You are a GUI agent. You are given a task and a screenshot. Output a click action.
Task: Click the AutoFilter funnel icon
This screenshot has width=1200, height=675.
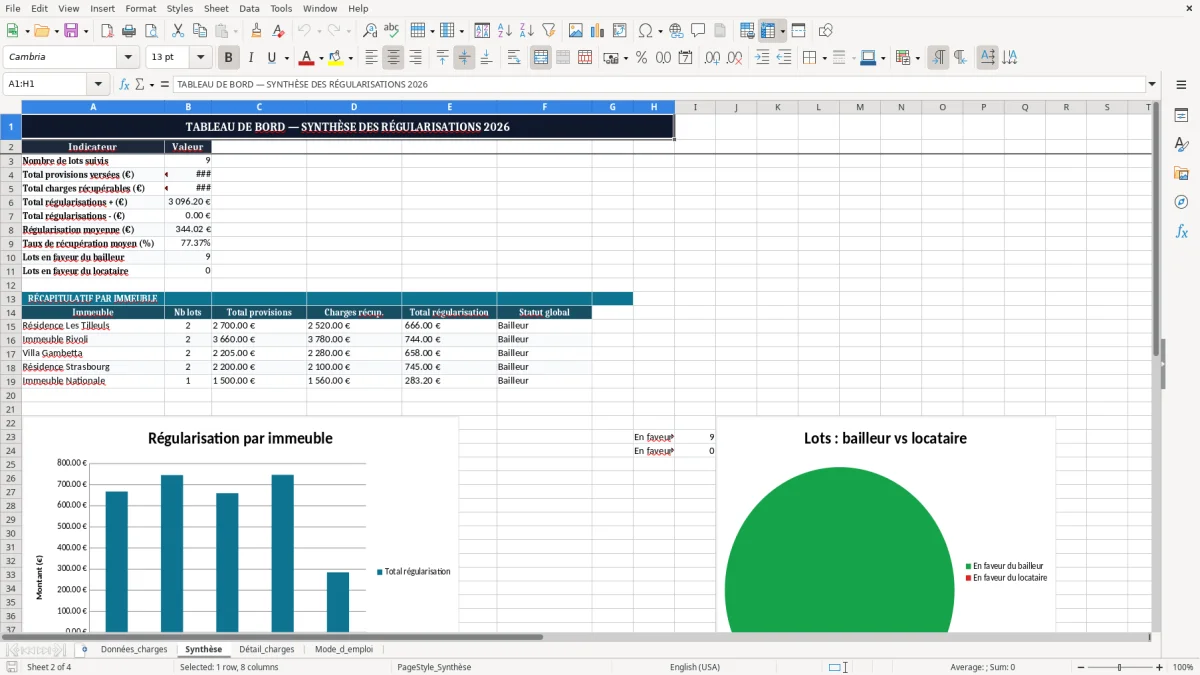pyautogui.click(x=548, y=31)
